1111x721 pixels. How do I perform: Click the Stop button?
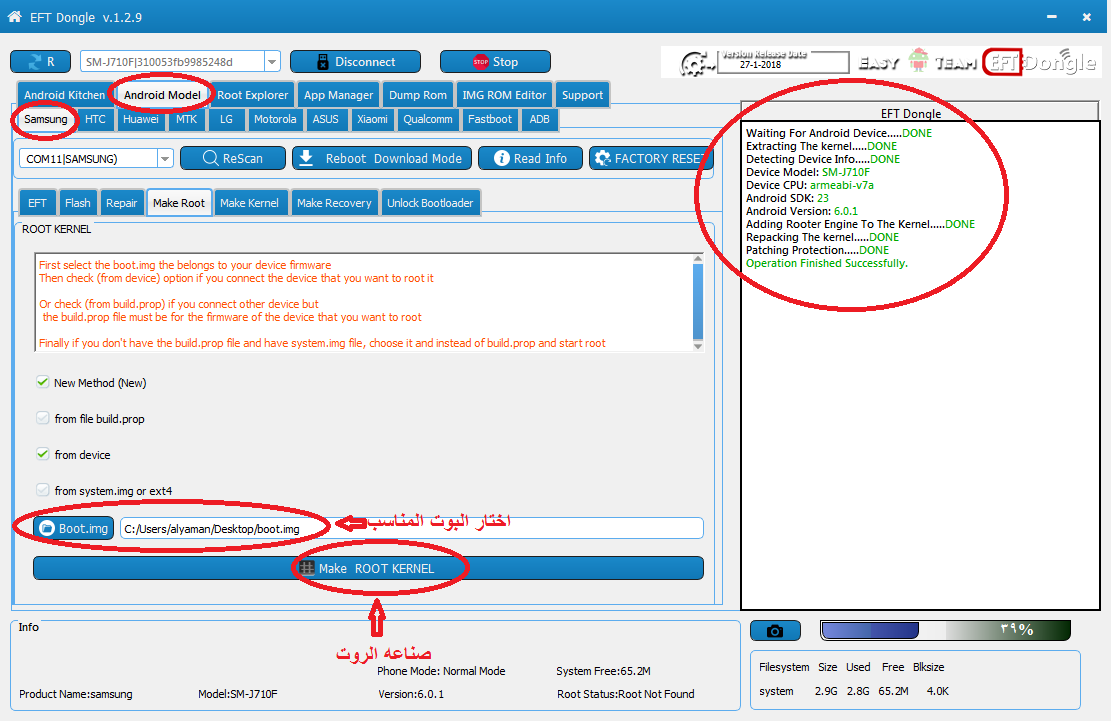[x=495, y=62]
